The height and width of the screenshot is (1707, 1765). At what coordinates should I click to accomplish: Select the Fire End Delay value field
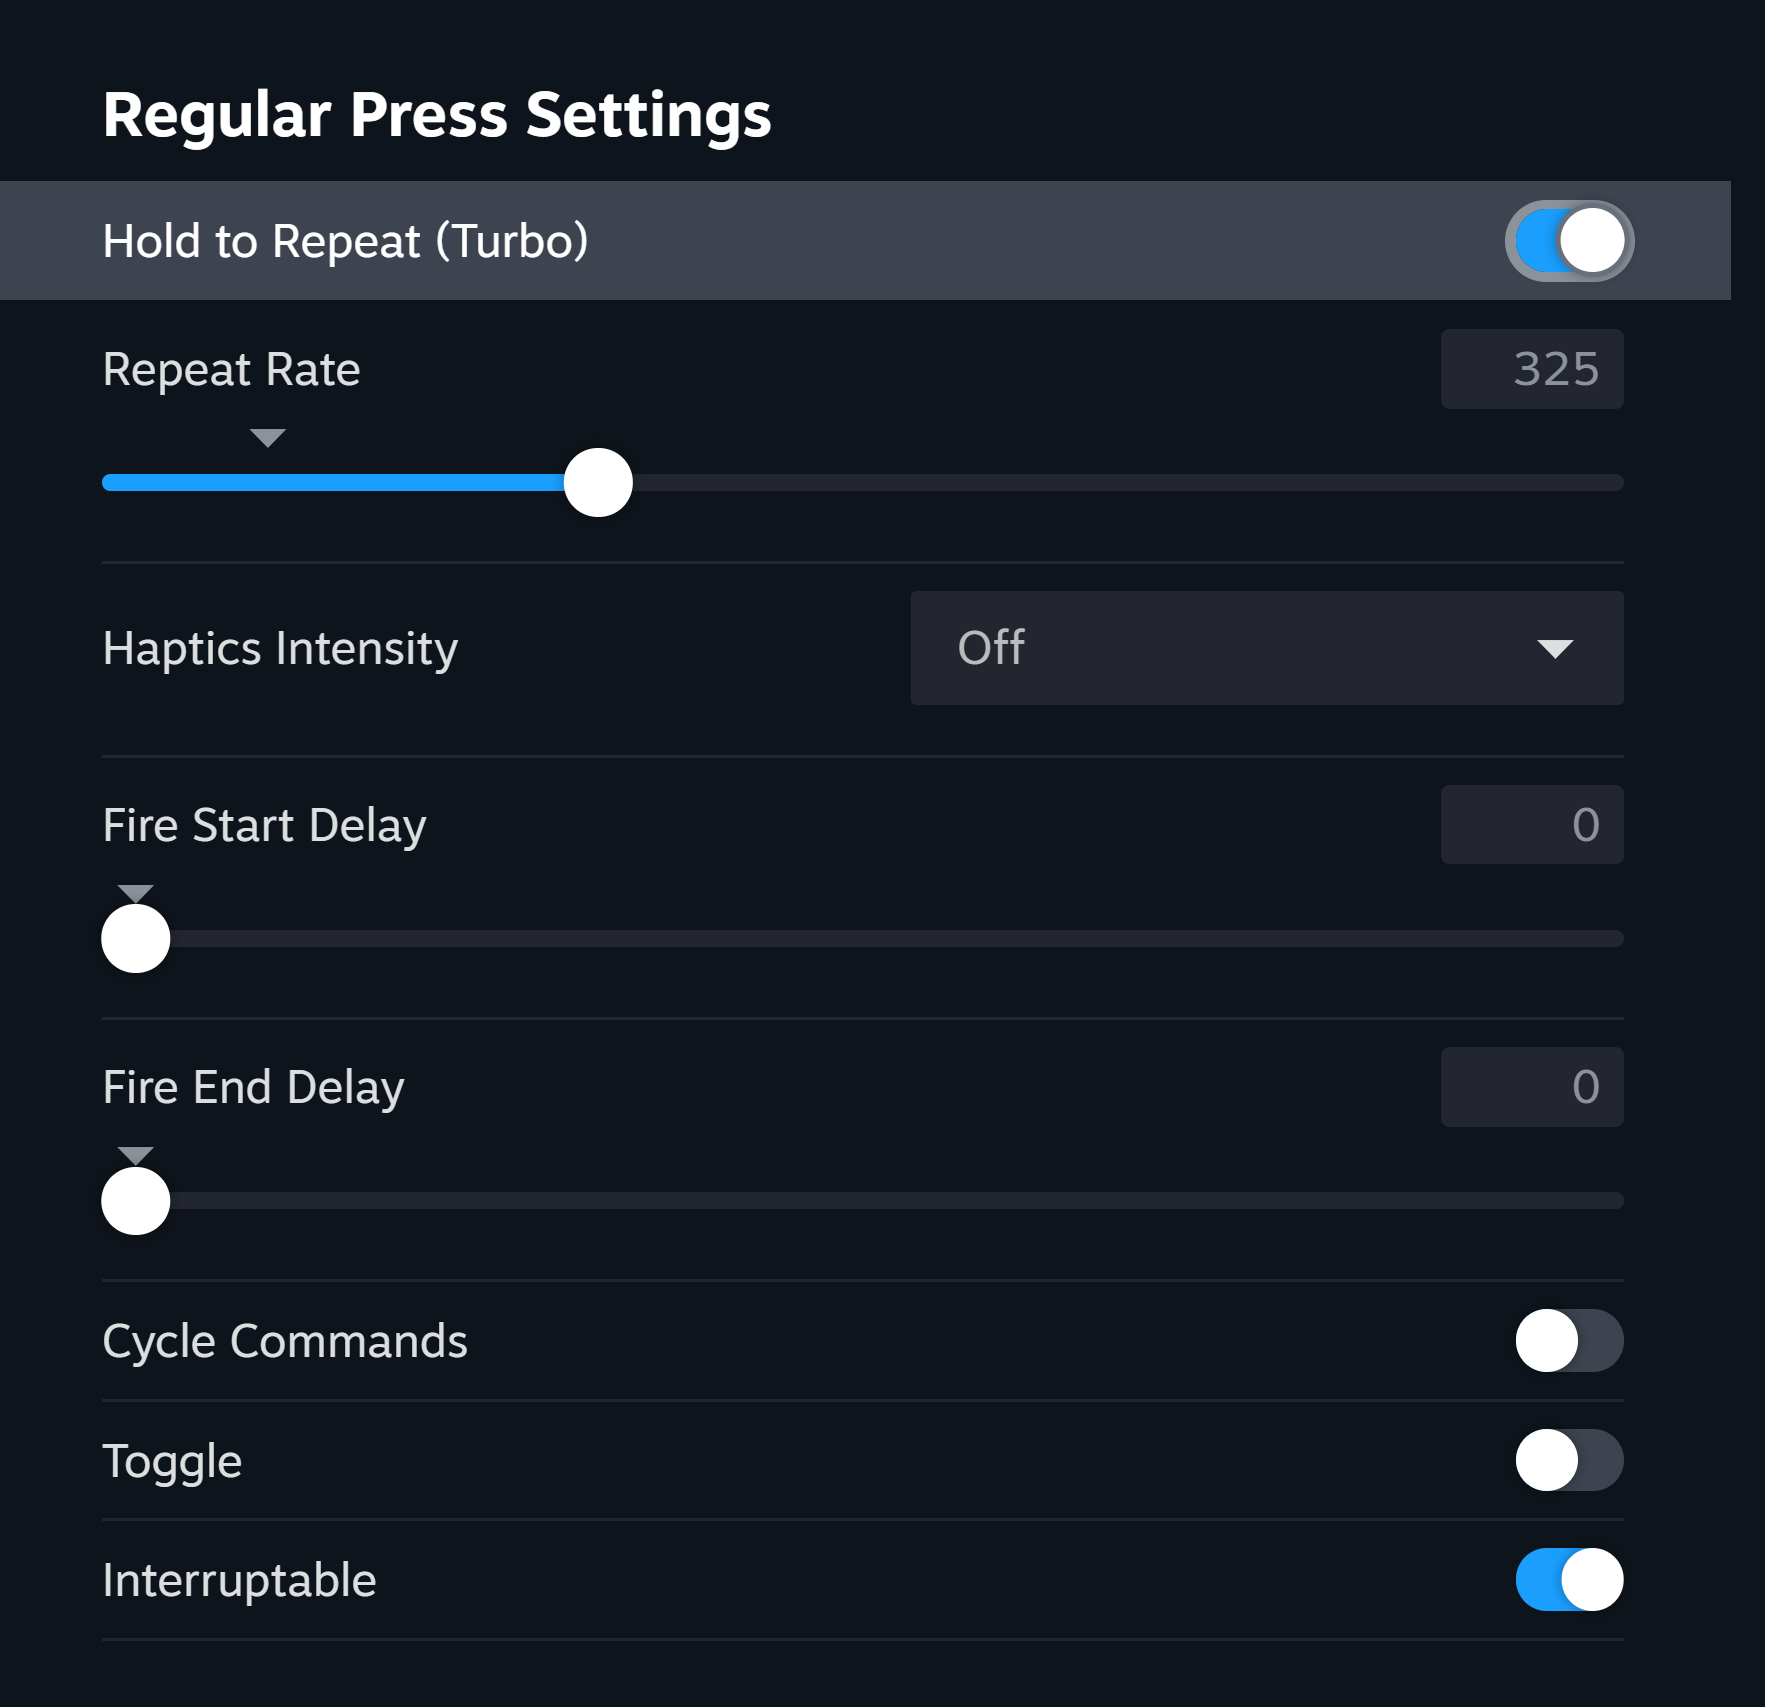[1531, 1087]
